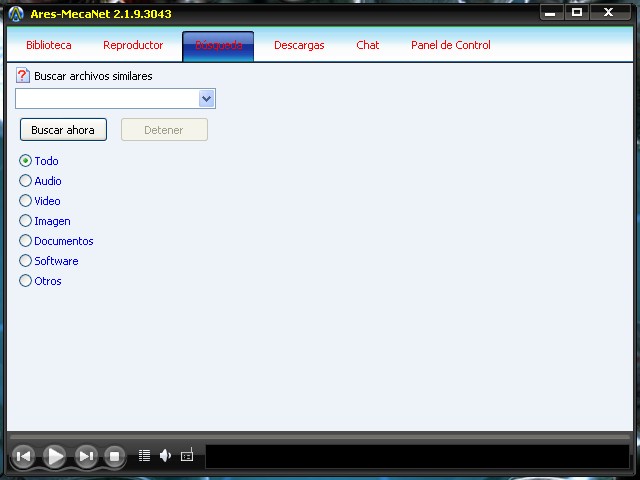The height and width of the screenshot is (480, 640).
Task: Open the radio icon in player bar
Action: (187, 455)
